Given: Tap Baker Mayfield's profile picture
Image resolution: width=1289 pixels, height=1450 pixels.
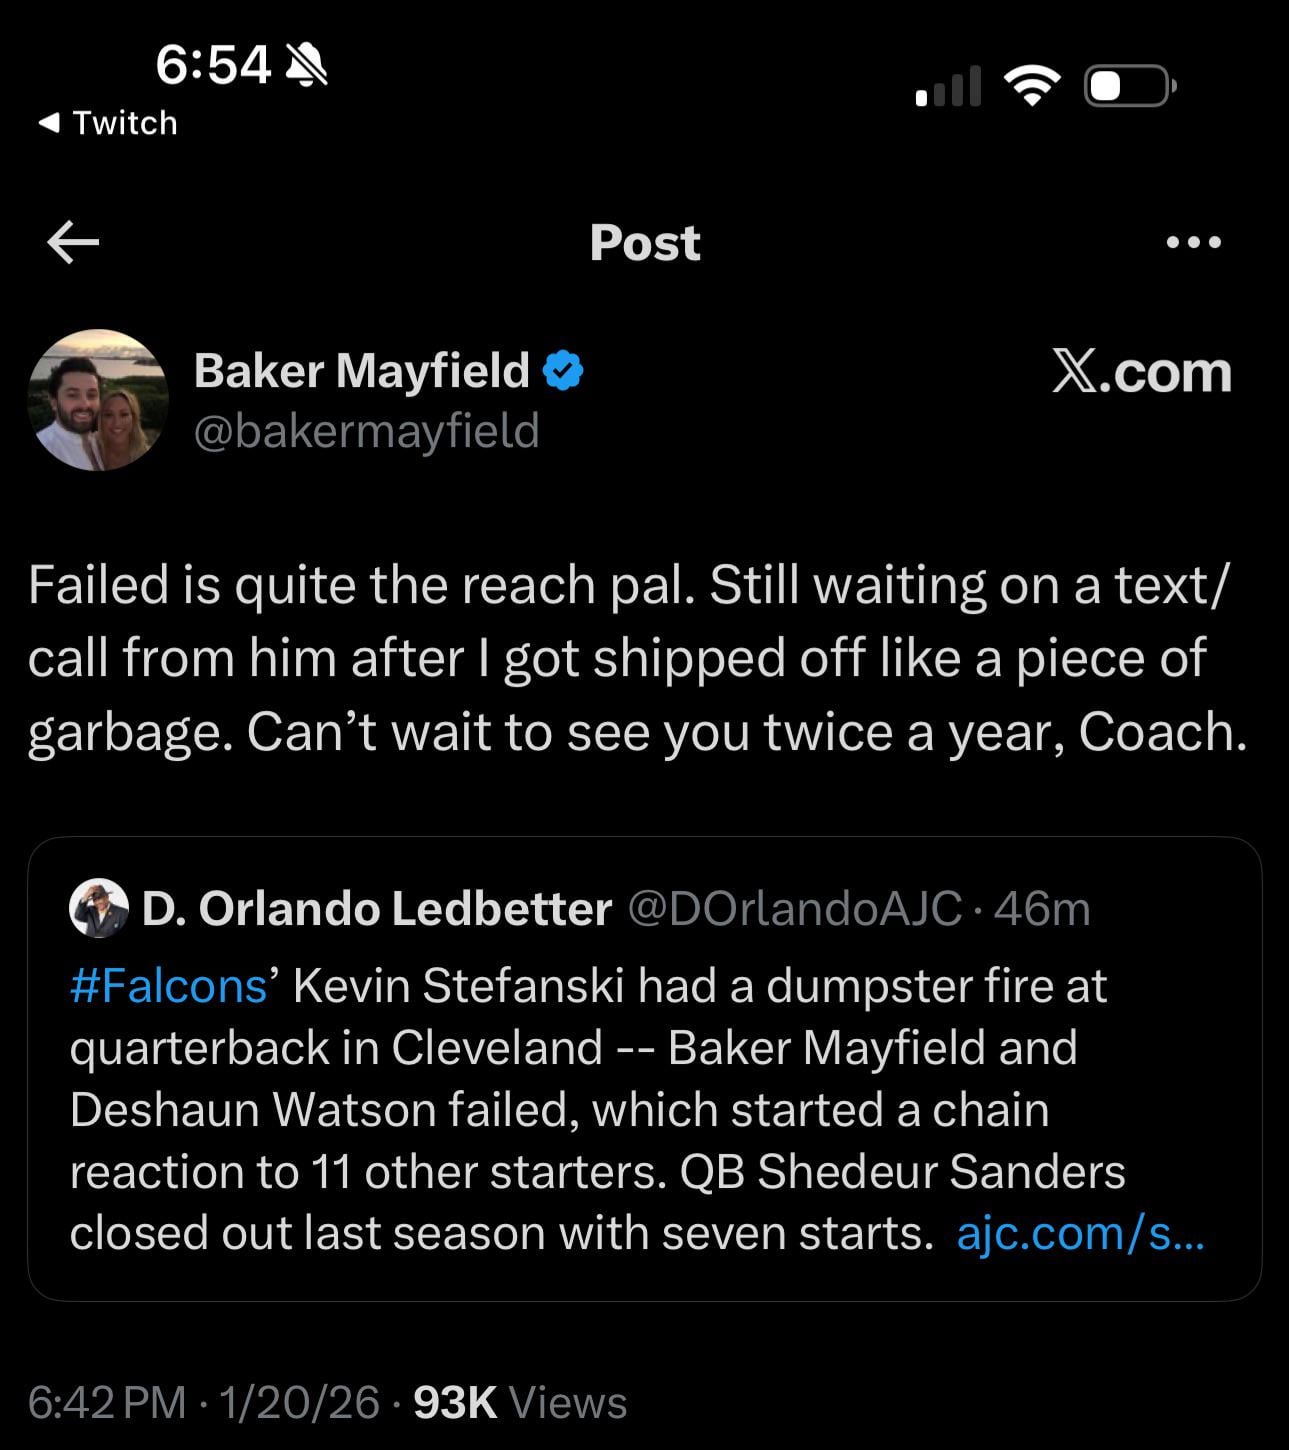Looking at the screenshot, I should point(98,400).
